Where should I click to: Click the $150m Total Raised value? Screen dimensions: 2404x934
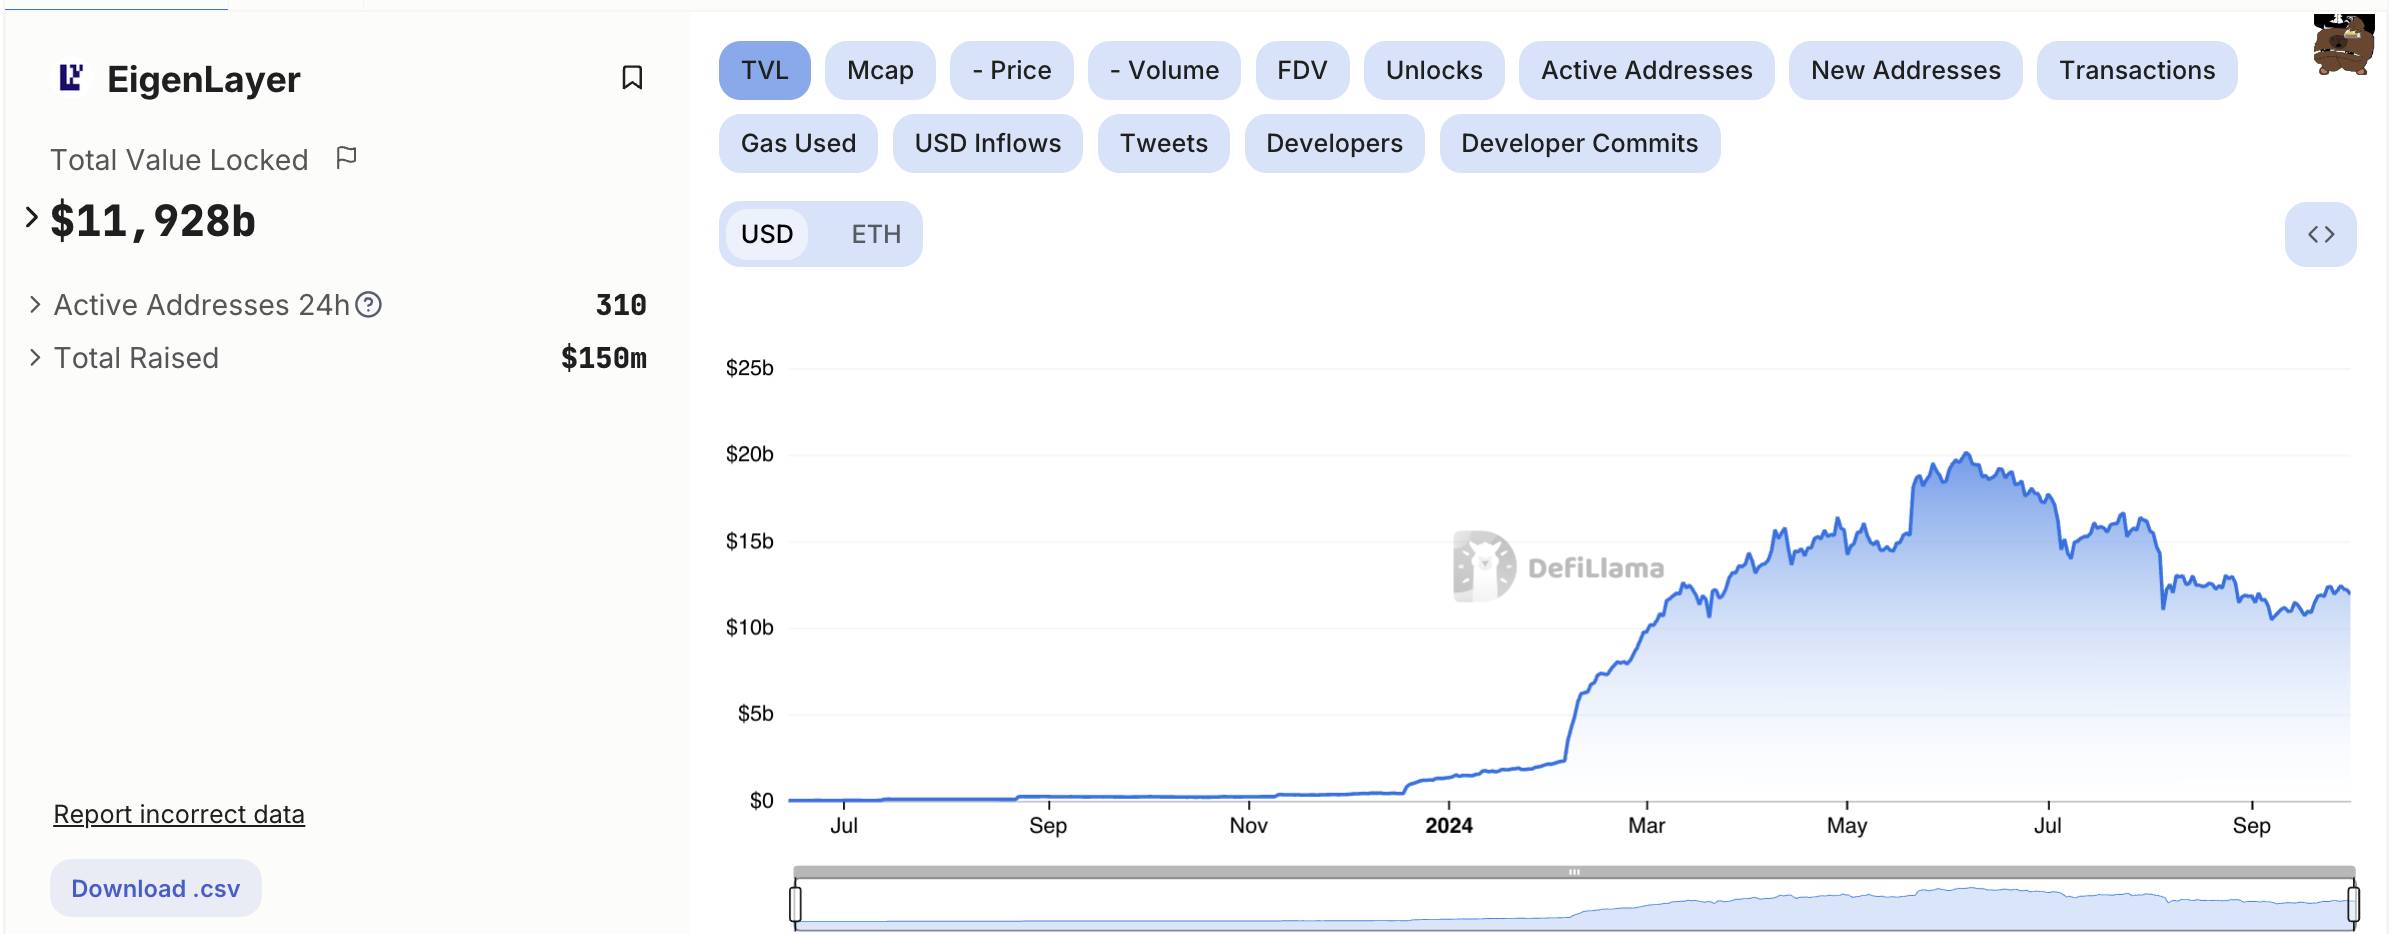tap(604, 357)
